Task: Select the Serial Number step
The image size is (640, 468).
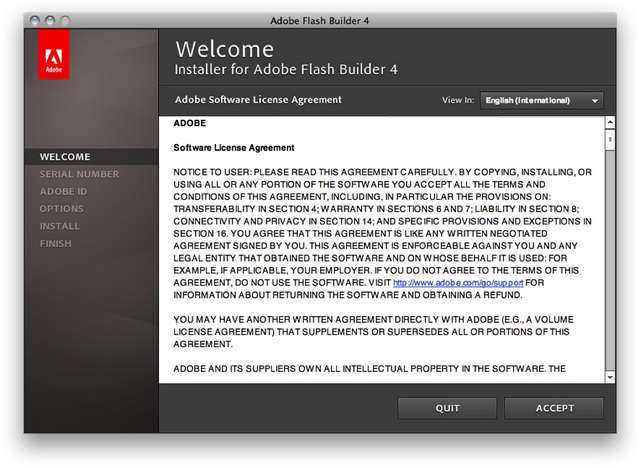Action: click(79, 174)
